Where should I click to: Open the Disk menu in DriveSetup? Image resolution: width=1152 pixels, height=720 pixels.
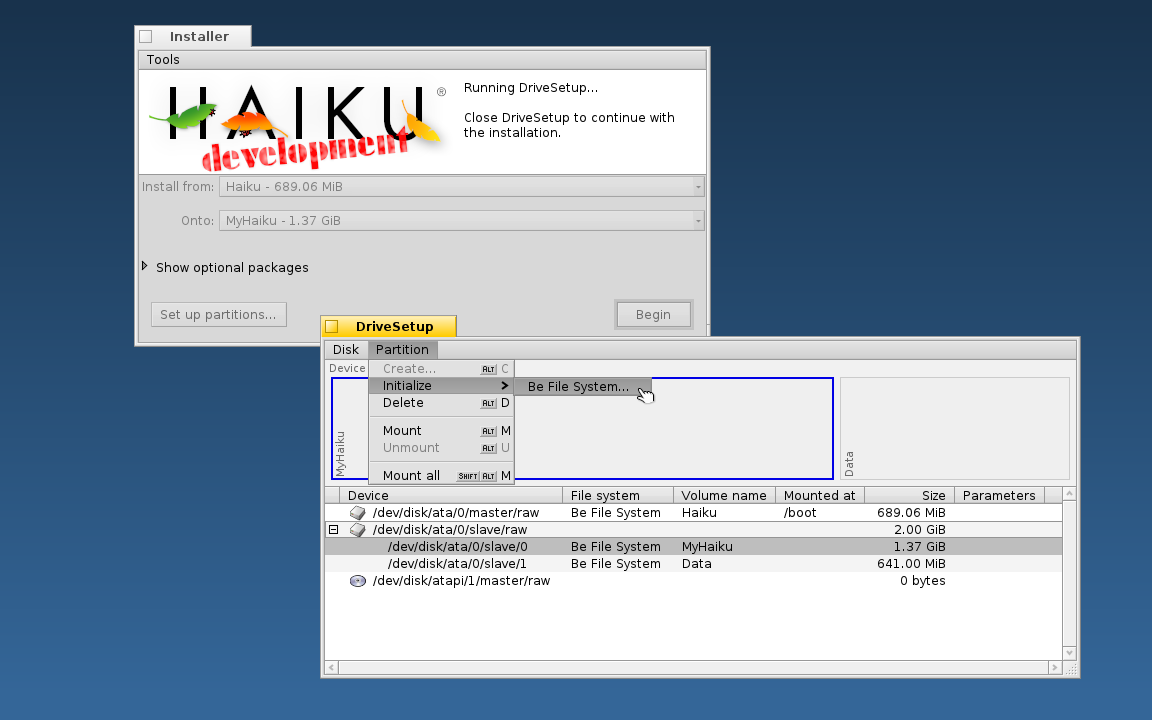pyautogui.click(x=345, y=350)
